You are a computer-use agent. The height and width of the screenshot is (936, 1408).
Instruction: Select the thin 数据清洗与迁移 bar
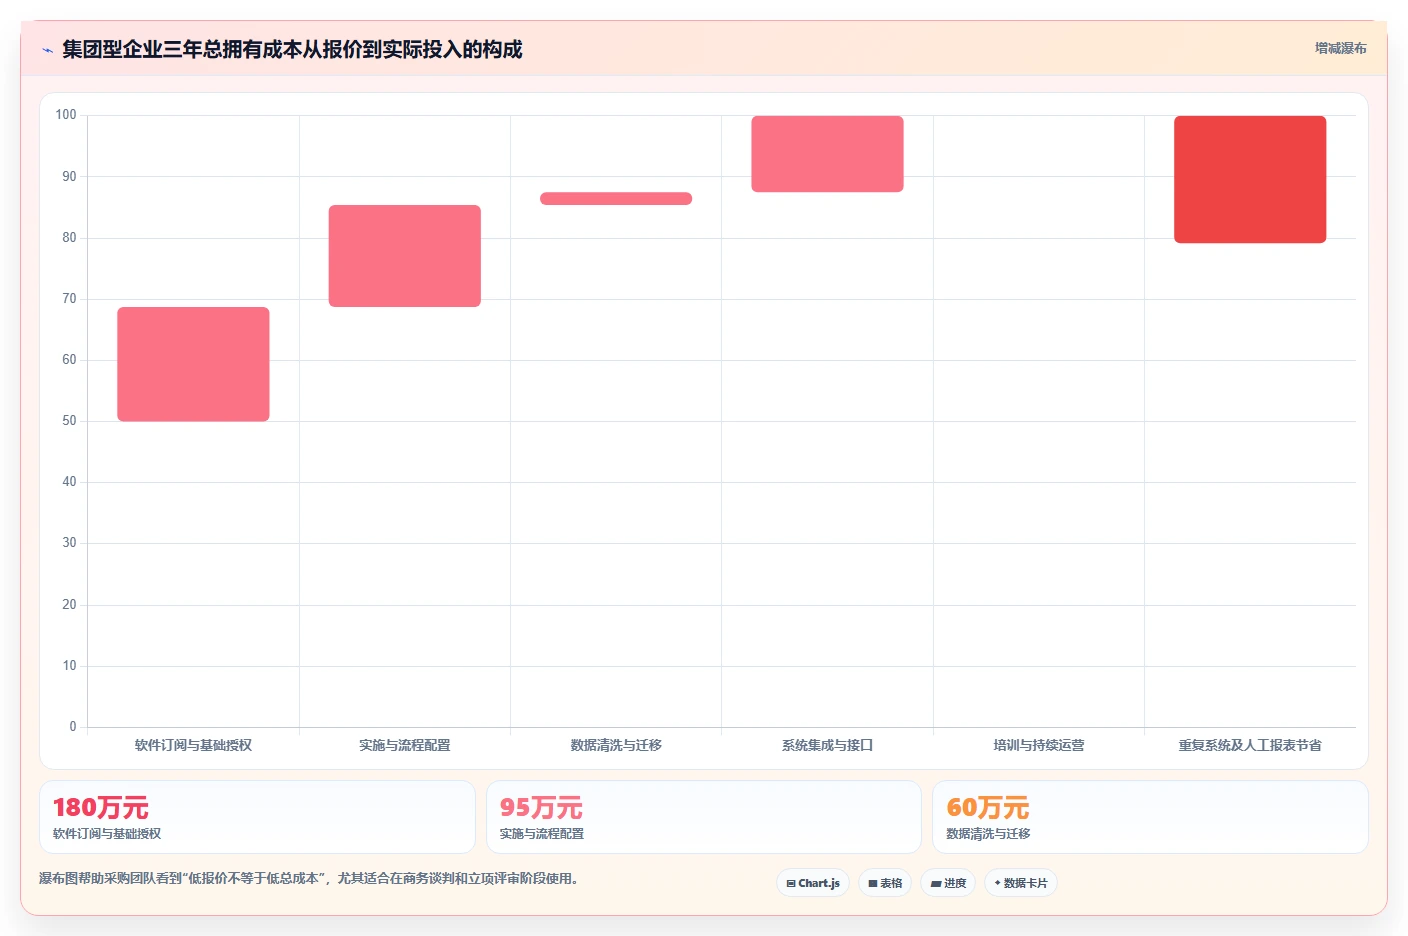(x=616, y=199)
